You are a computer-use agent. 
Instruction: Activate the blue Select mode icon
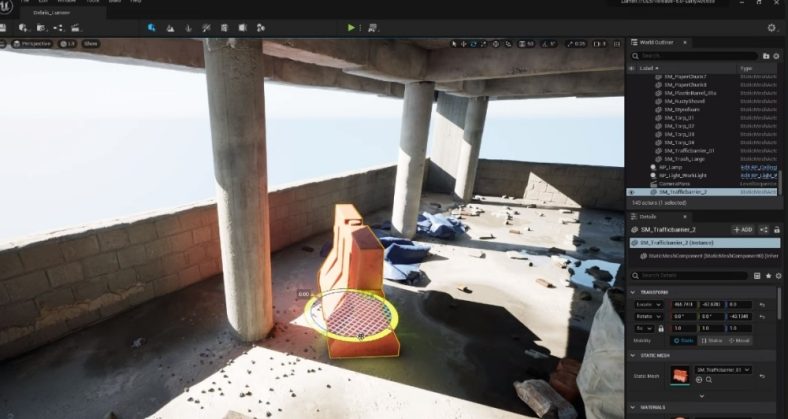[152, 28]
